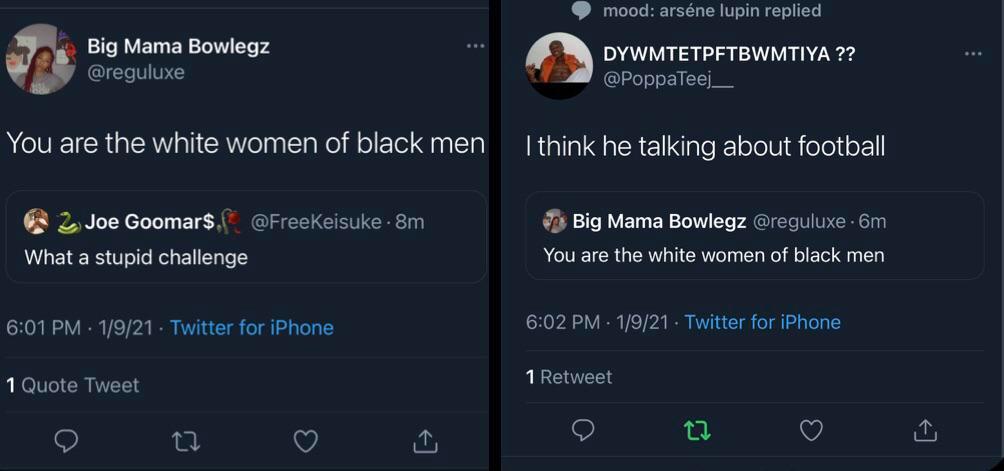Open more options for DYWMTETPFTBWMTIYA tweet
Viewport: 1004px width, 471px height.
click(973, 54)
